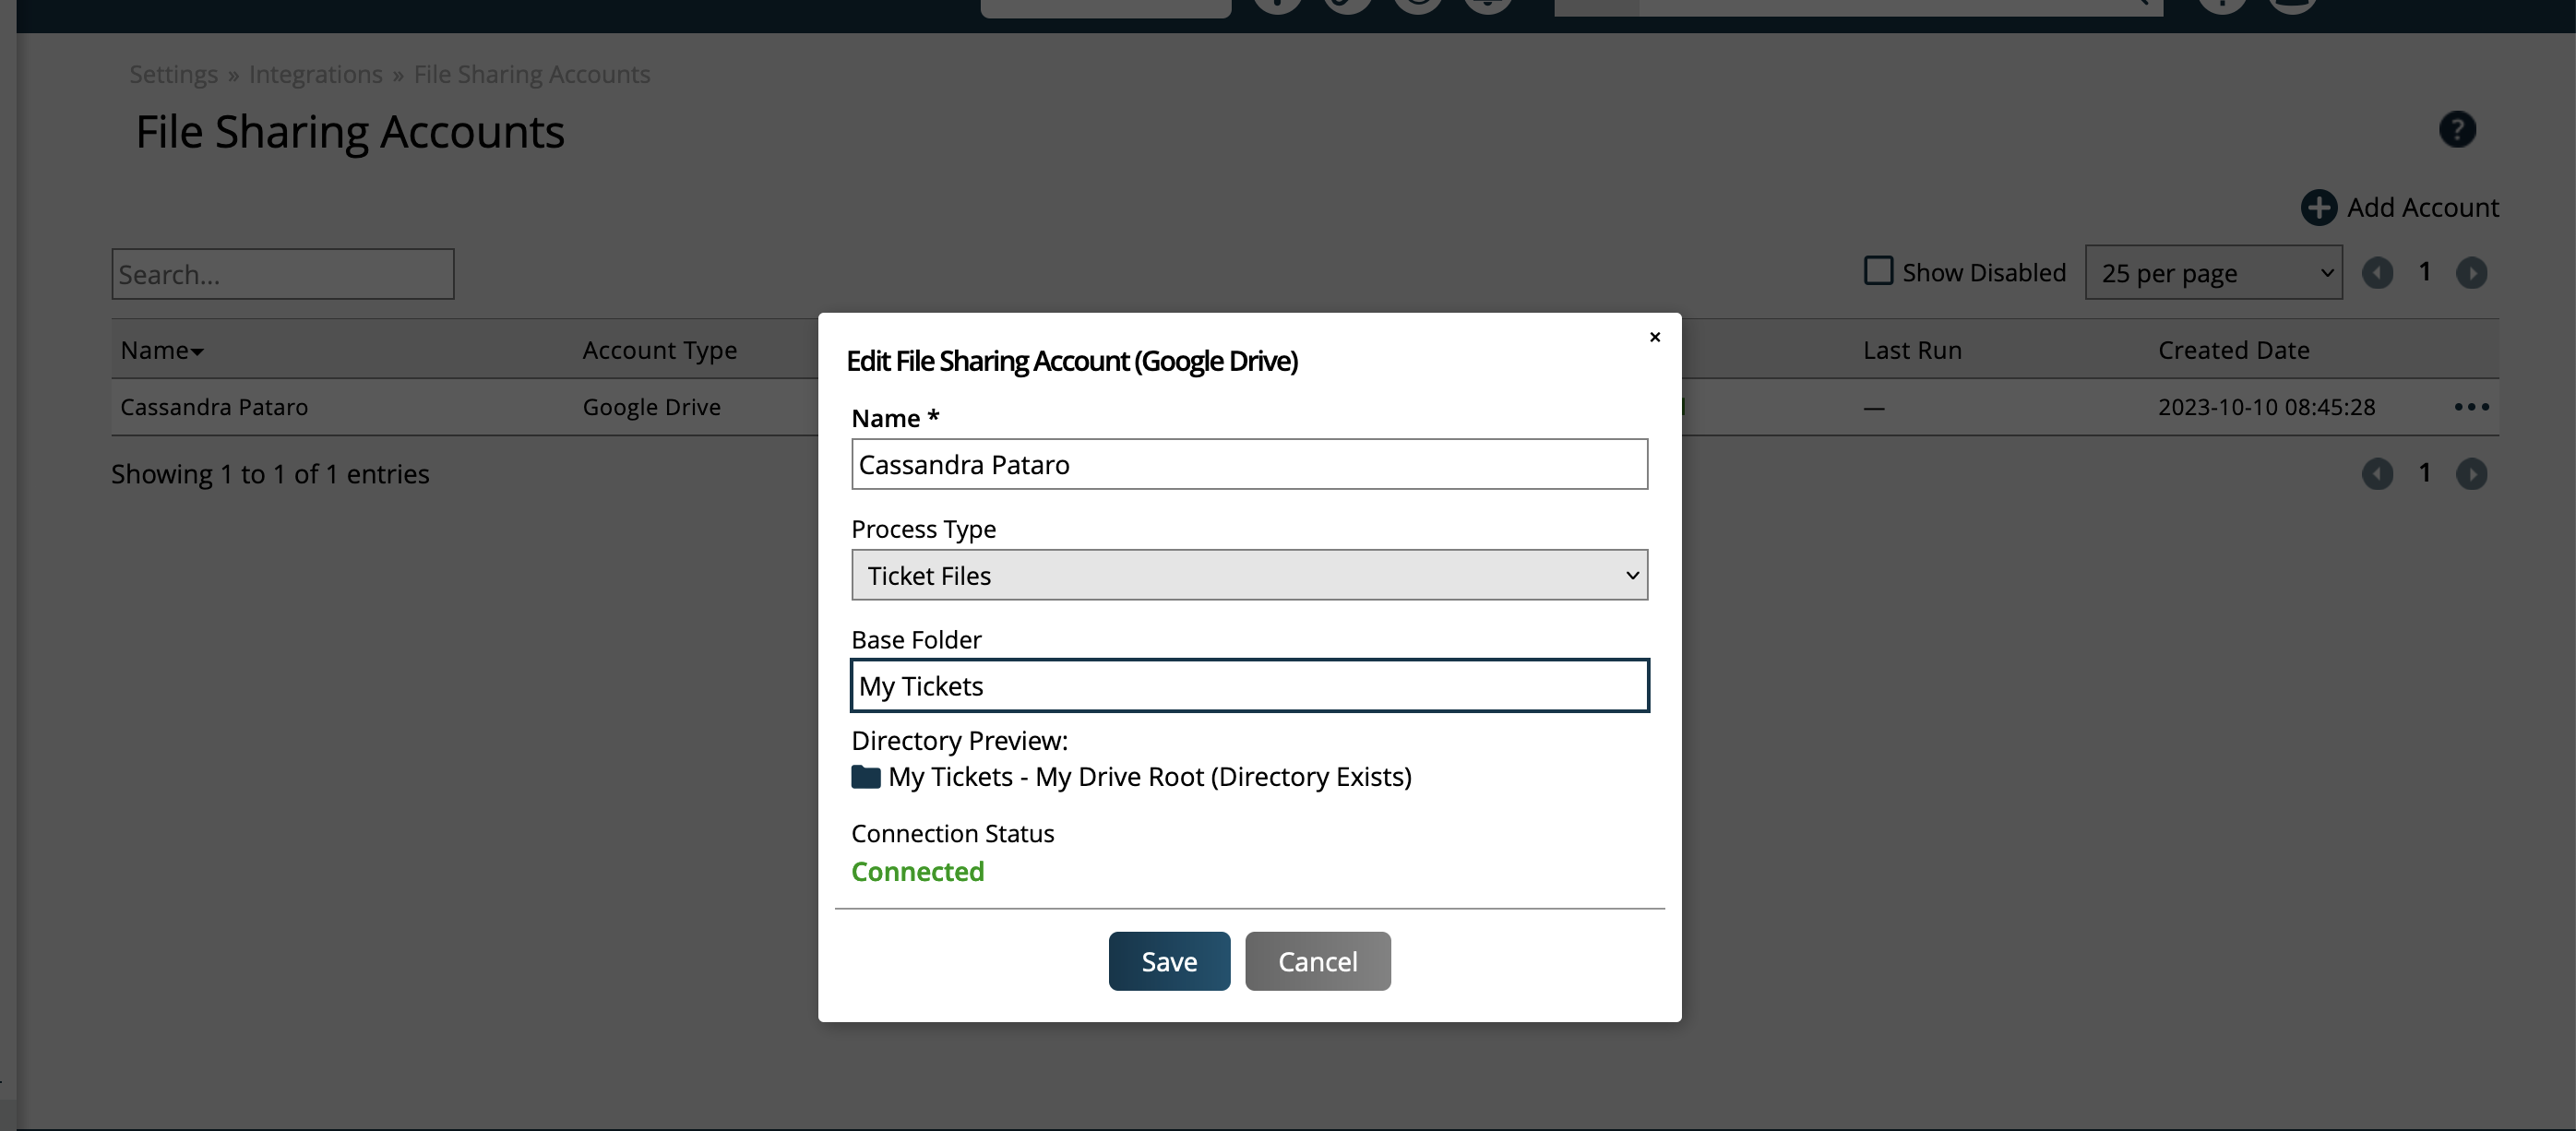The height and width of the screenshot is (1131, 2576).
Task: Click inside the Base Folder text field
Action: point(1248,686)
